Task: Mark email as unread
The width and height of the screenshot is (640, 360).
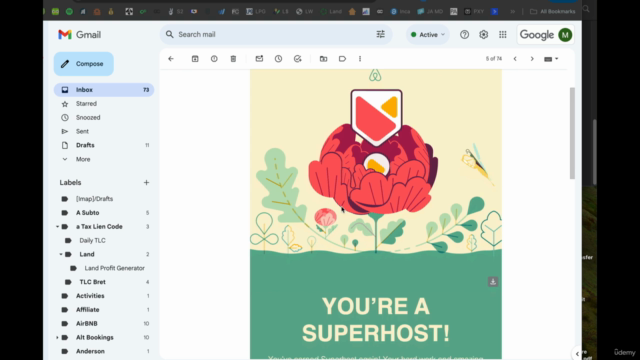Action: click(x=259, y=59)
